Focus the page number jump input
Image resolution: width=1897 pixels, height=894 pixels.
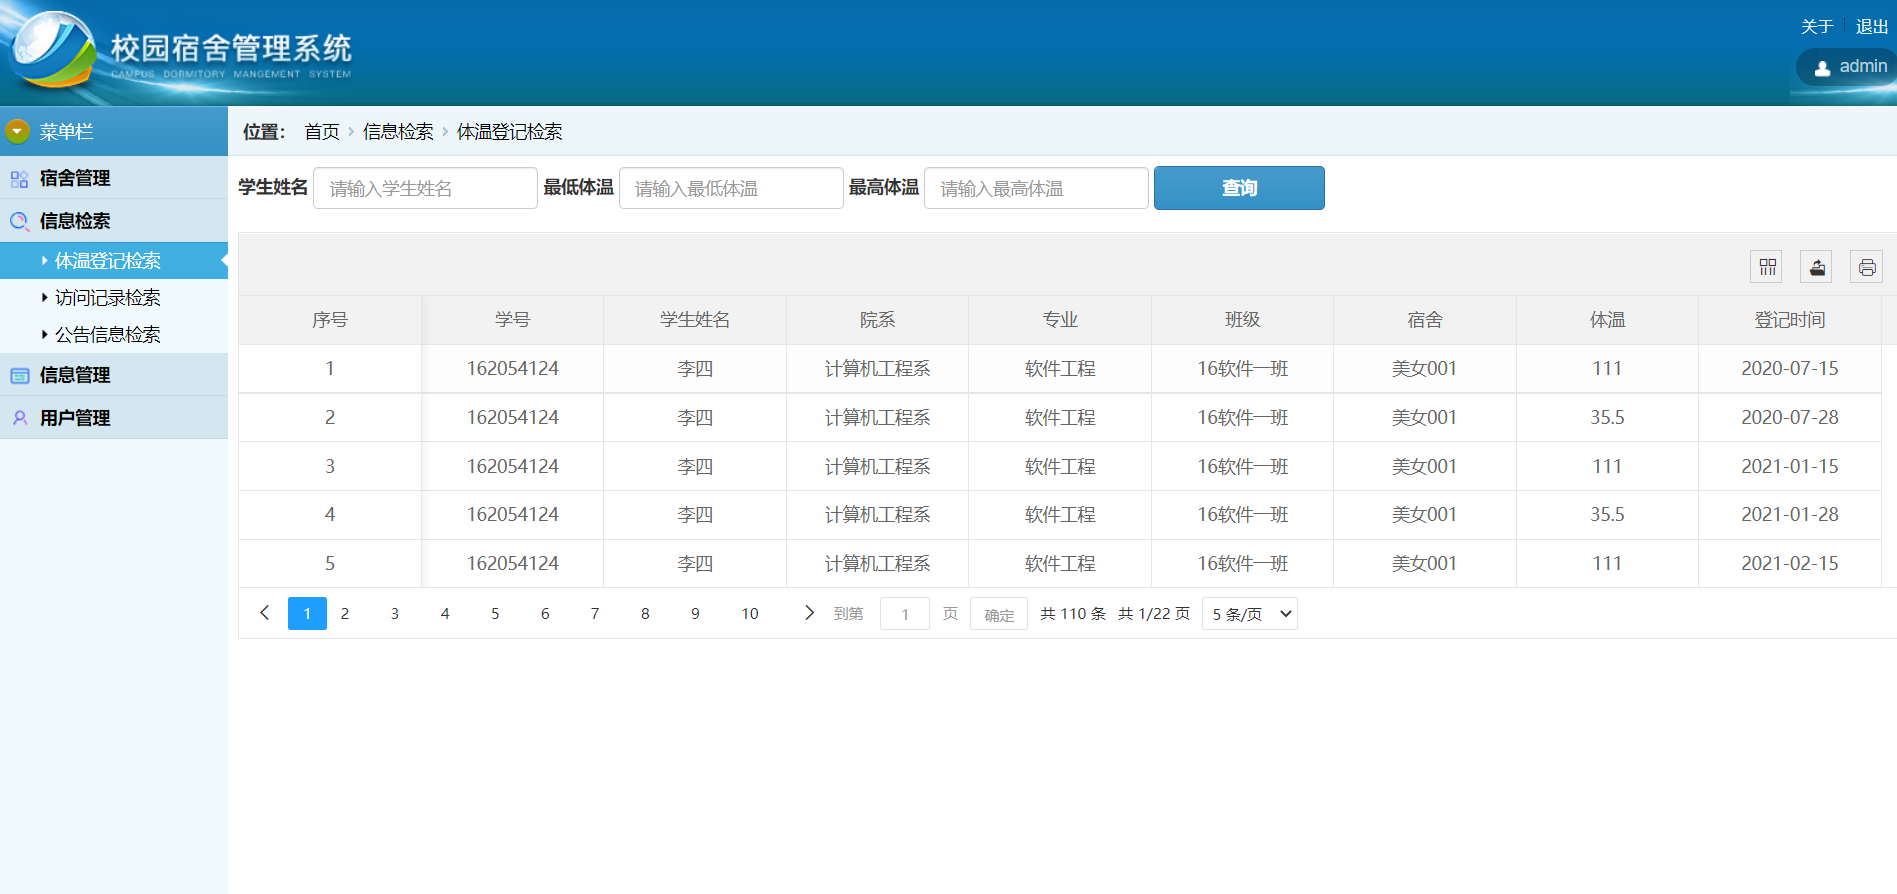(905, 614)
